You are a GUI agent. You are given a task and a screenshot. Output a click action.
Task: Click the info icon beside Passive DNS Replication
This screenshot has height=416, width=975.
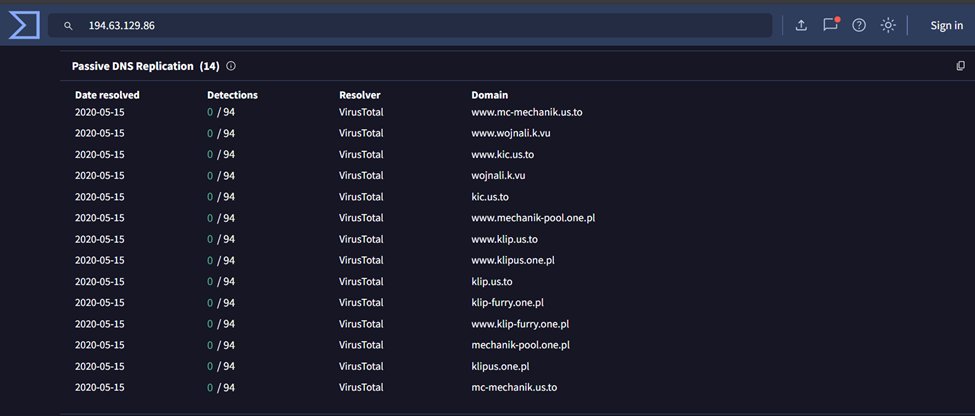point(231,66)
